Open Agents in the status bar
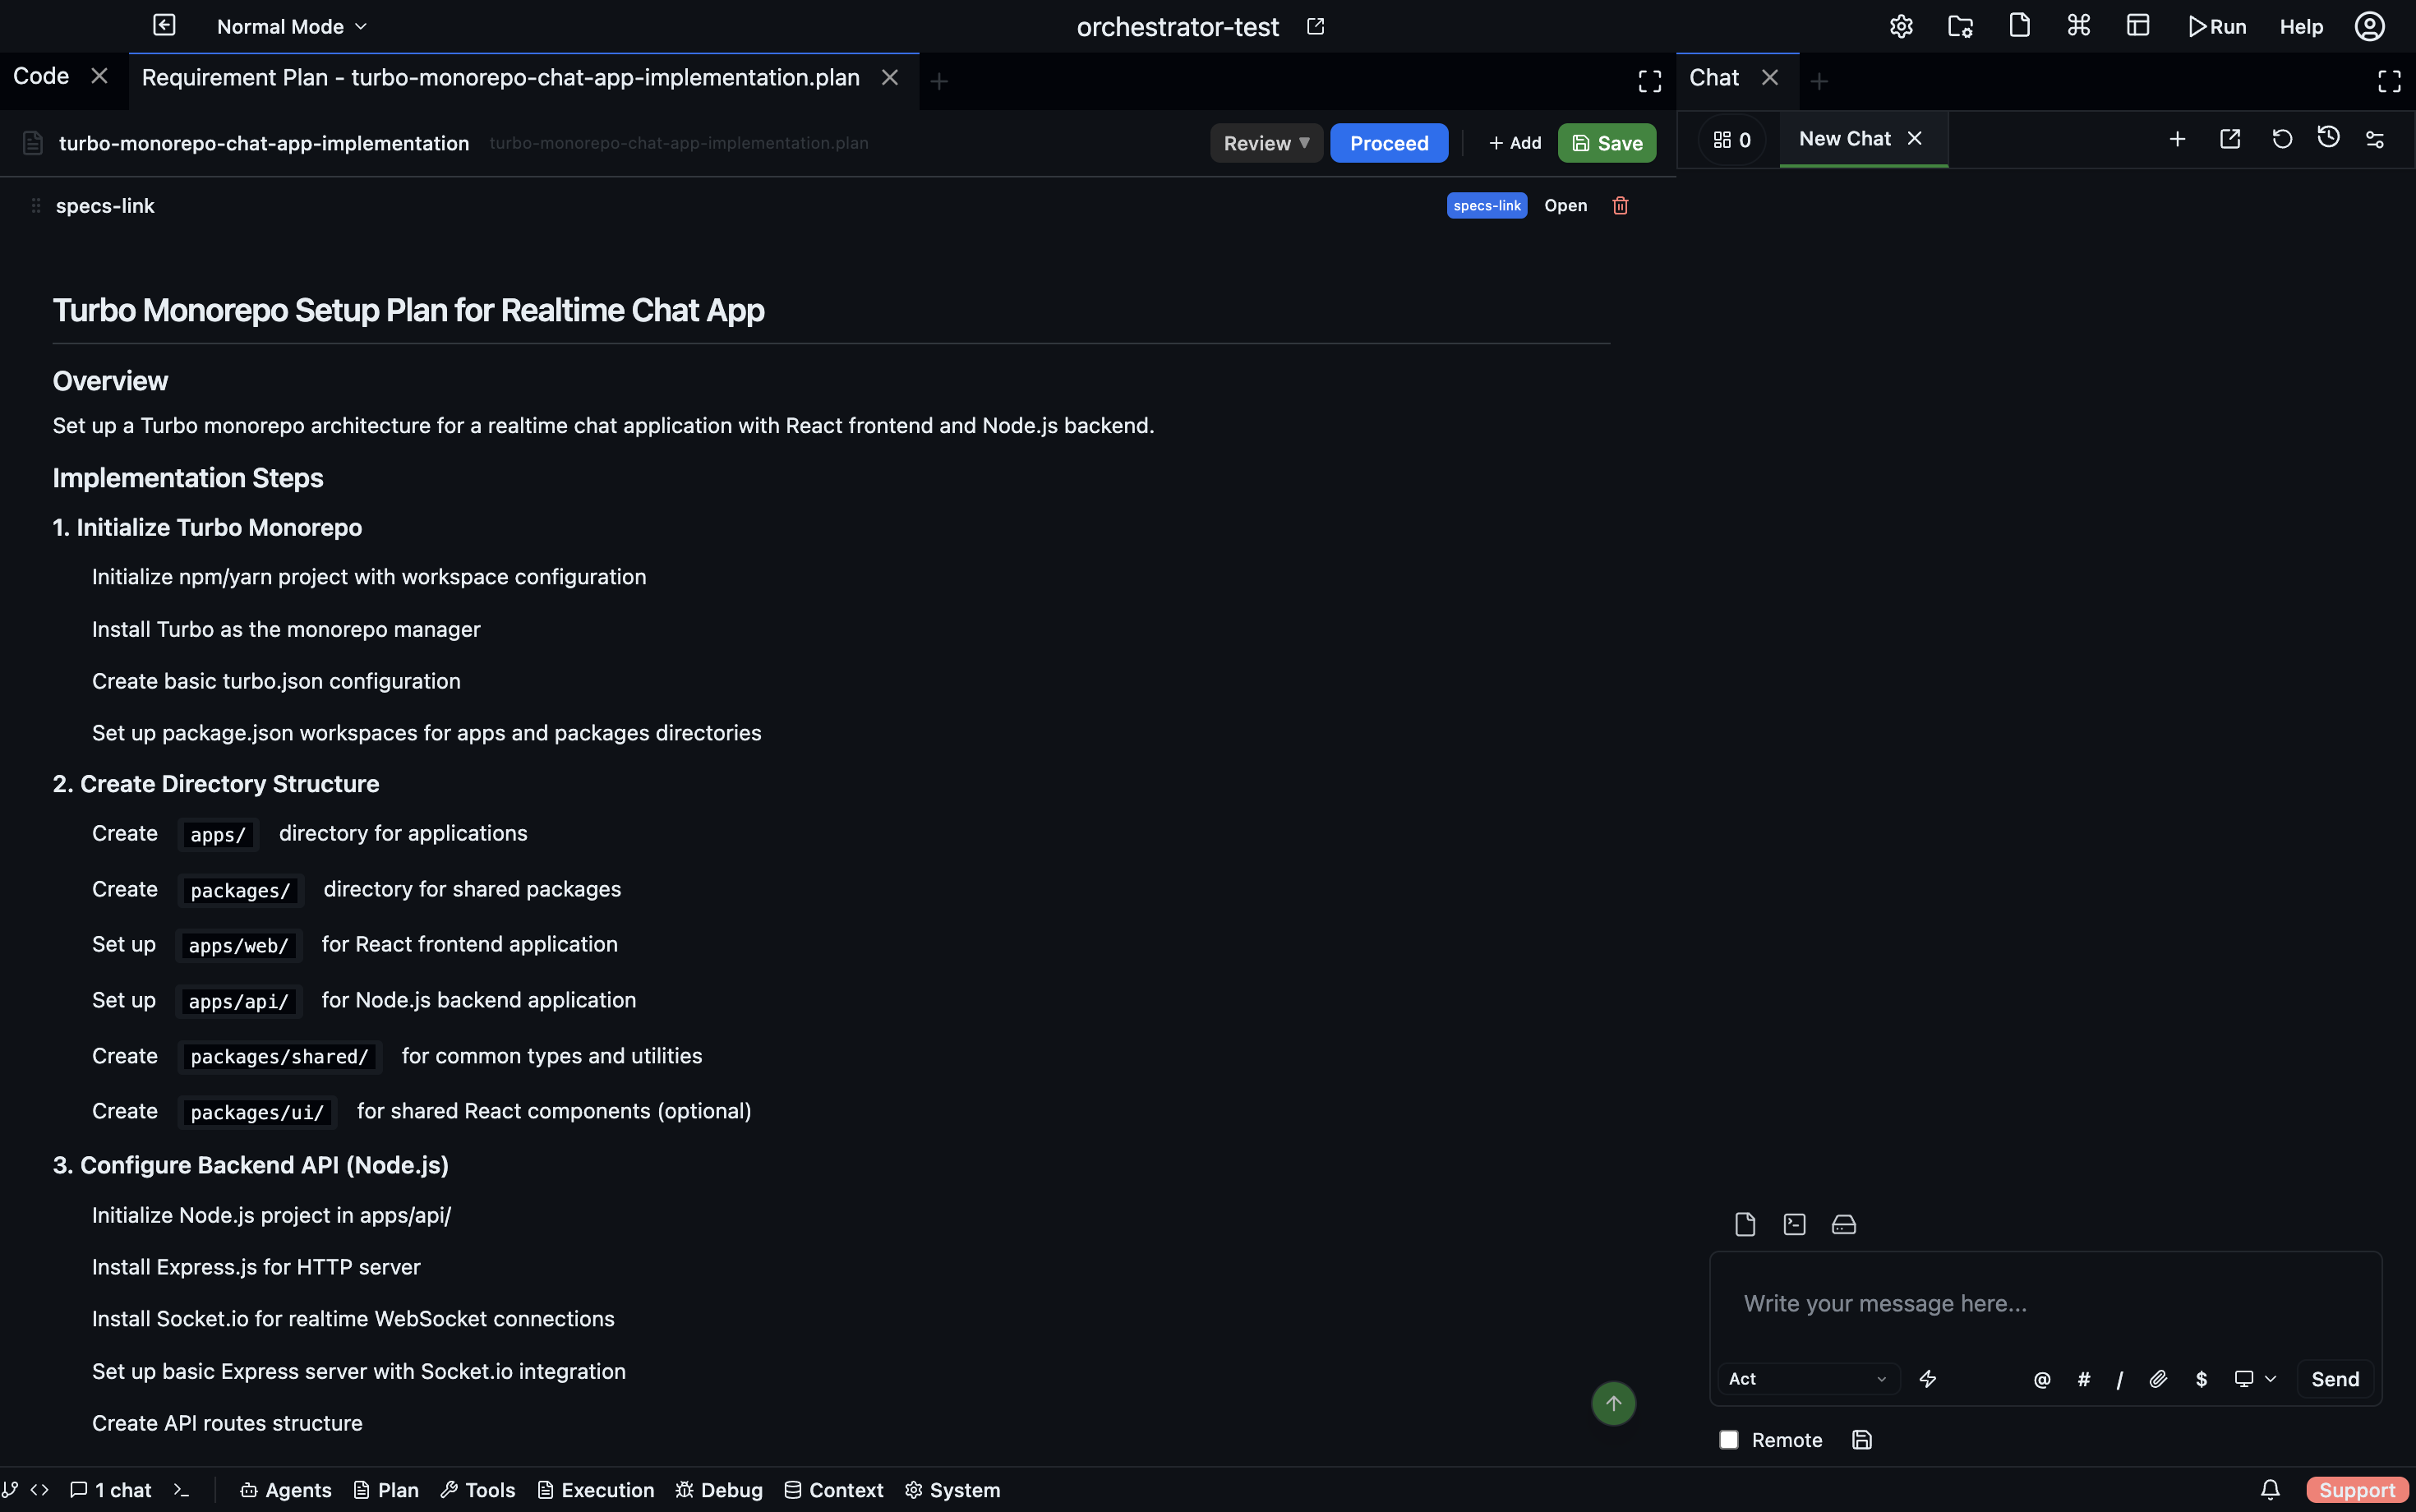This screenshot has height=1512, width=2416. pos(286,1490)
